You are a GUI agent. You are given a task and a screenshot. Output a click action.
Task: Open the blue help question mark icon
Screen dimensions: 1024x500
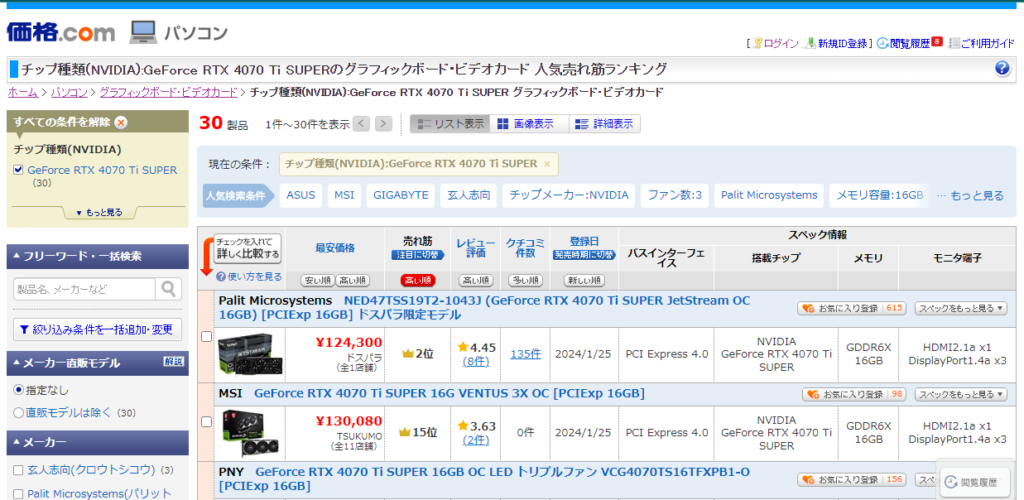(x=1002, y=69)
